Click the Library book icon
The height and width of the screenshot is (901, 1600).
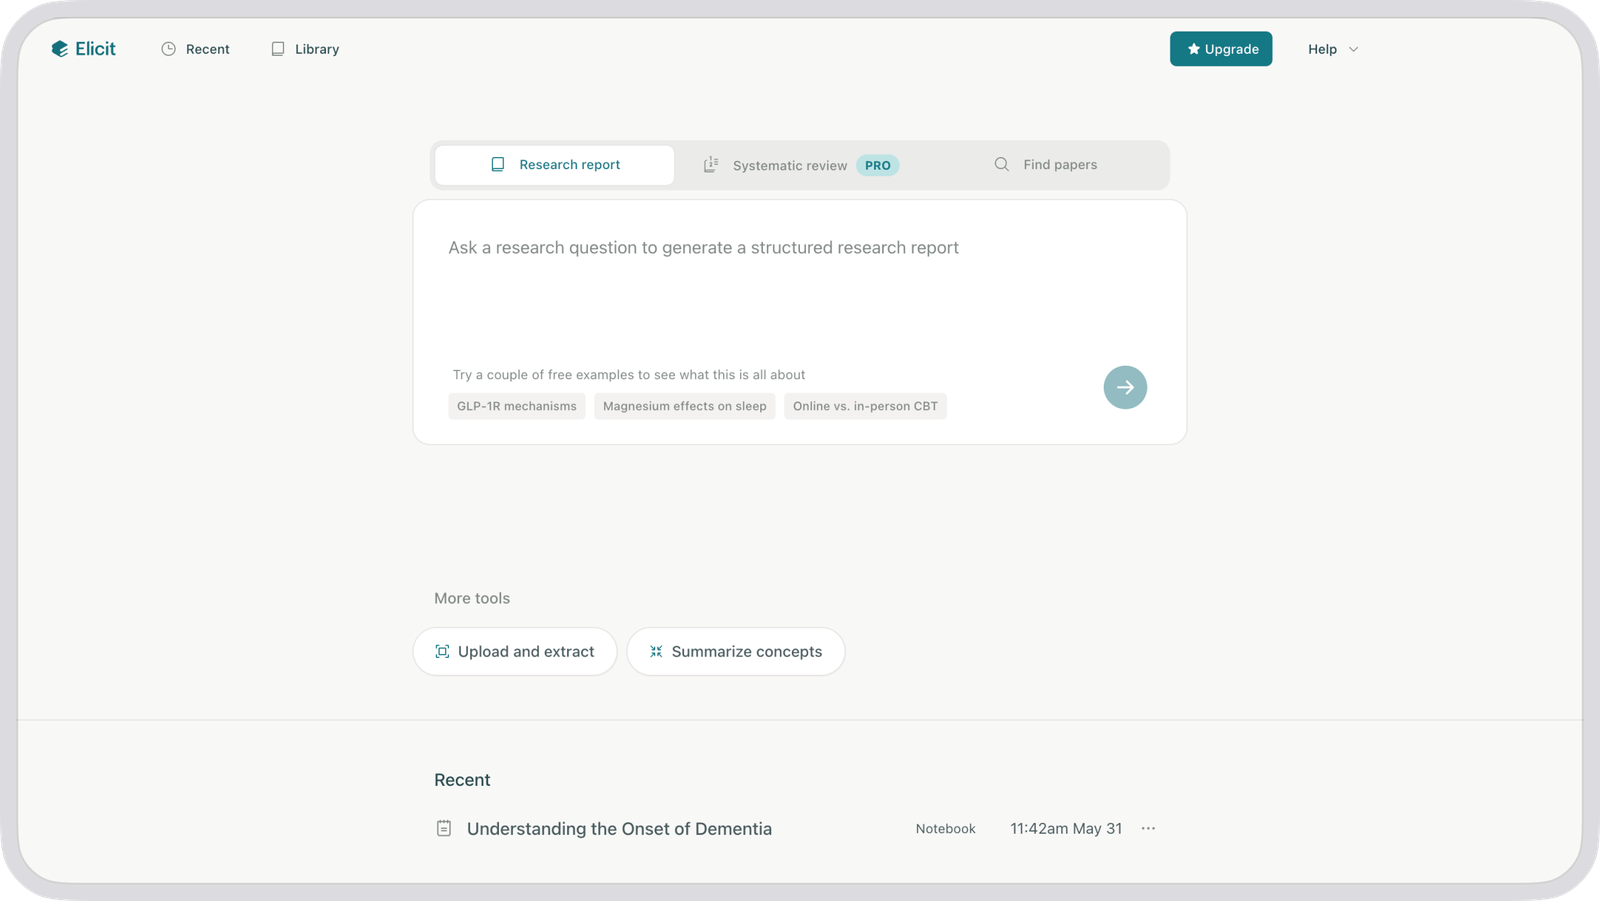tap(278, 49)
